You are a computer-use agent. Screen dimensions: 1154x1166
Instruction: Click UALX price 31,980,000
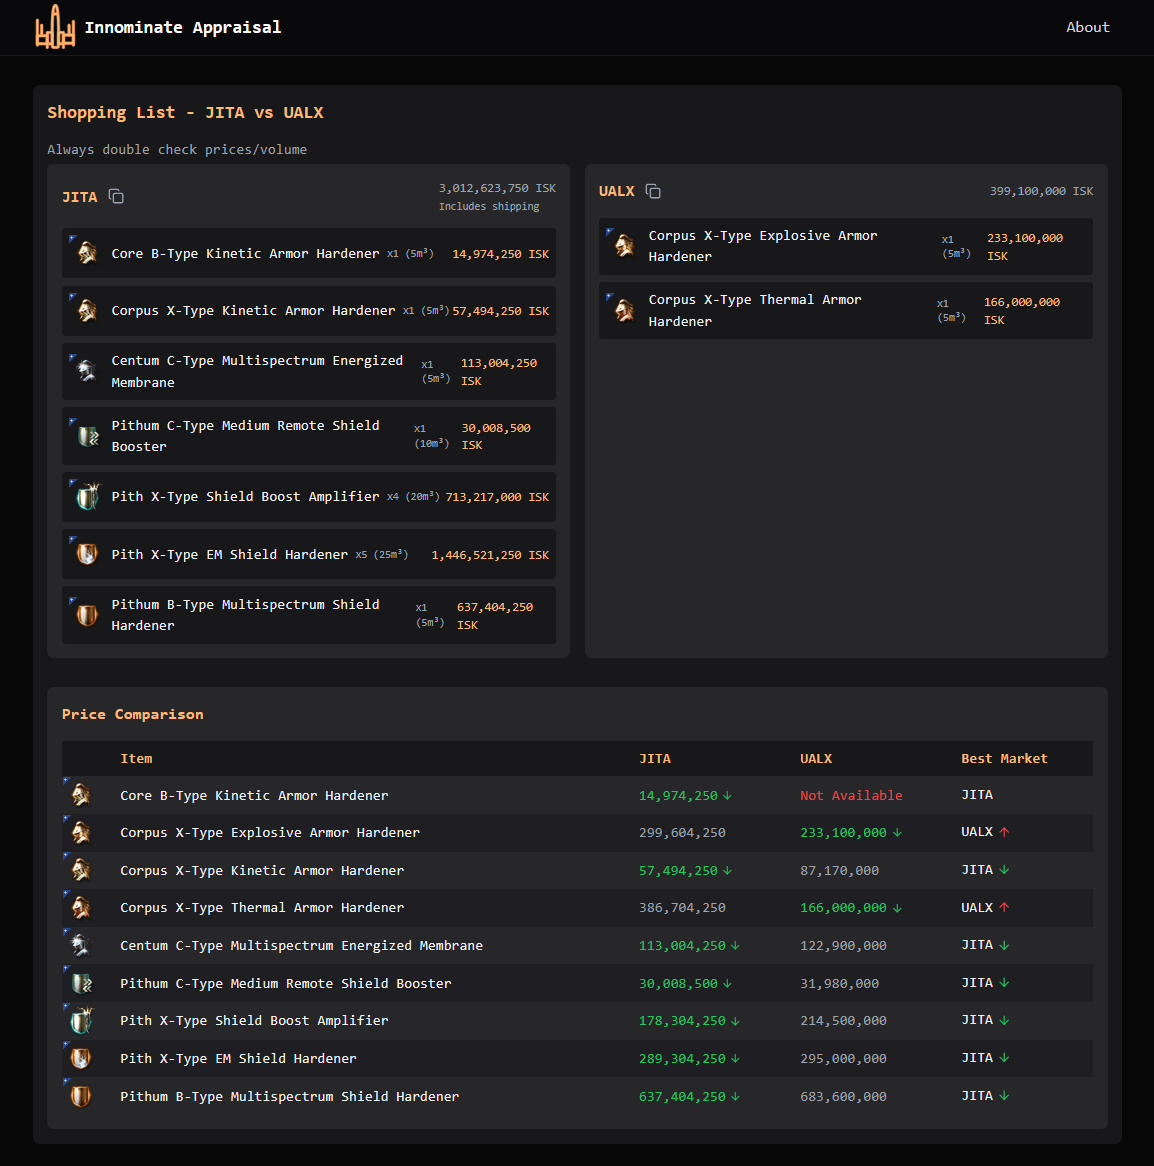click(839, 983)
